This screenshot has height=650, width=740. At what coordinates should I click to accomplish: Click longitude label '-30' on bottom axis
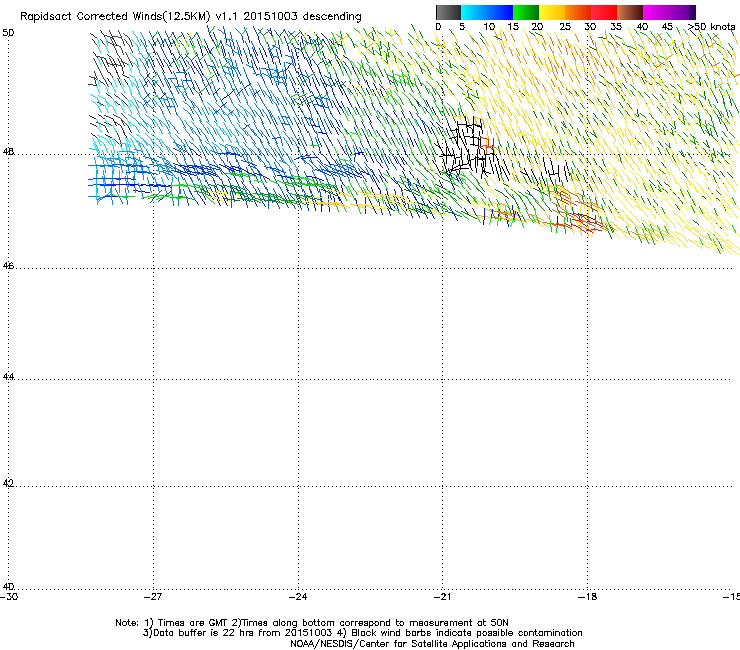[x=9, y=597]
